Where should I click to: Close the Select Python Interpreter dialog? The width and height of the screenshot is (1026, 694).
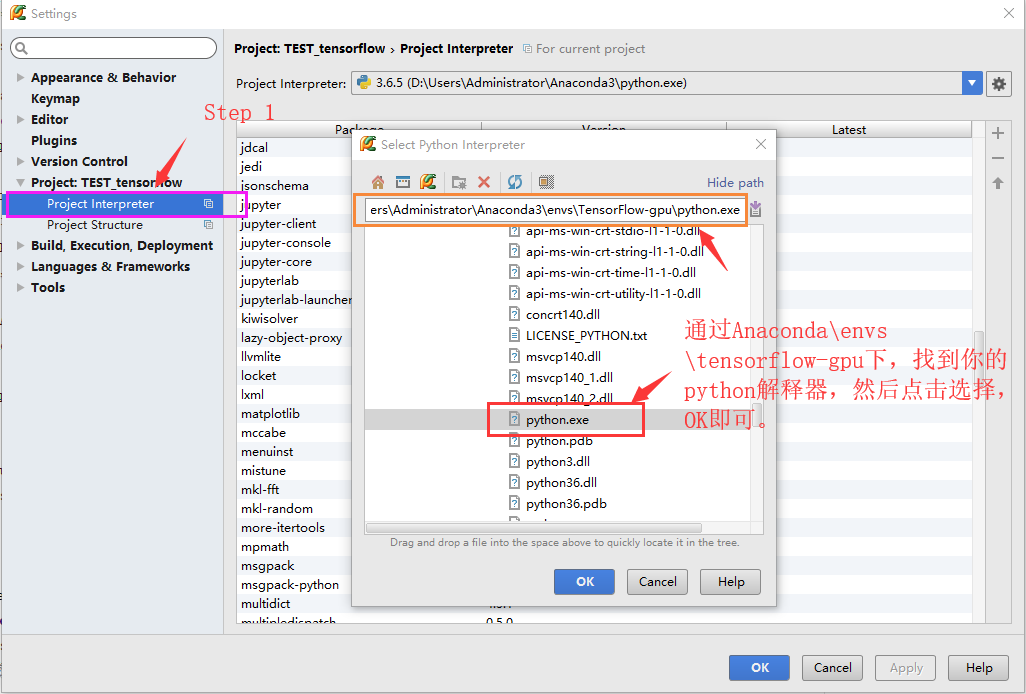tap(760, 144)
